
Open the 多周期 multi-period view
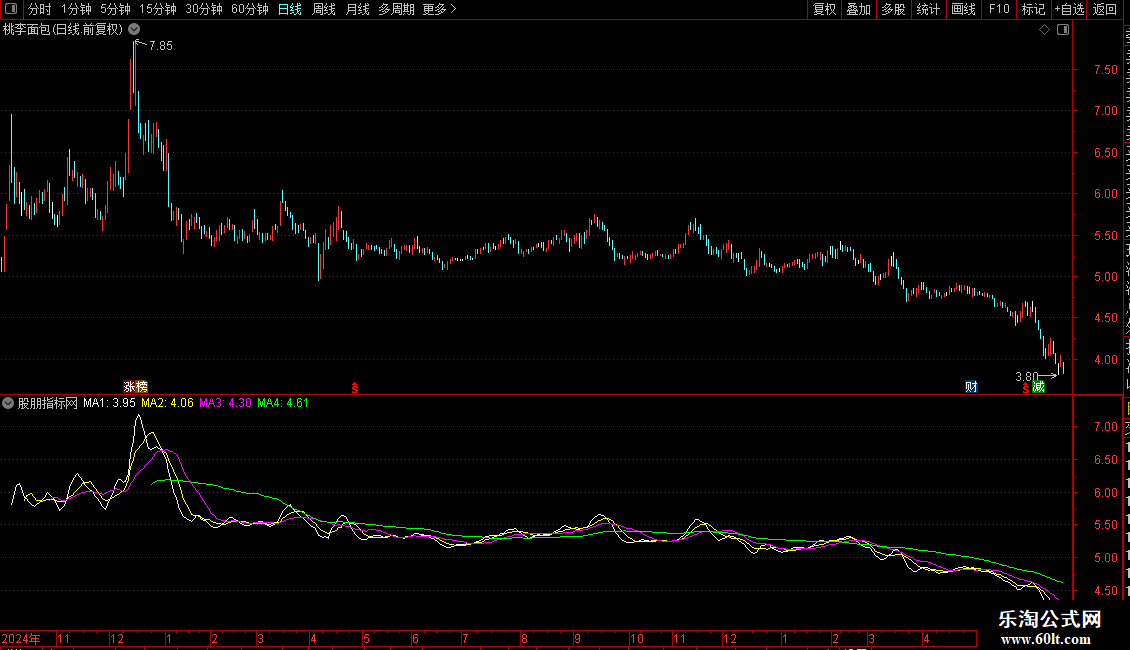(x=396, y=9)
